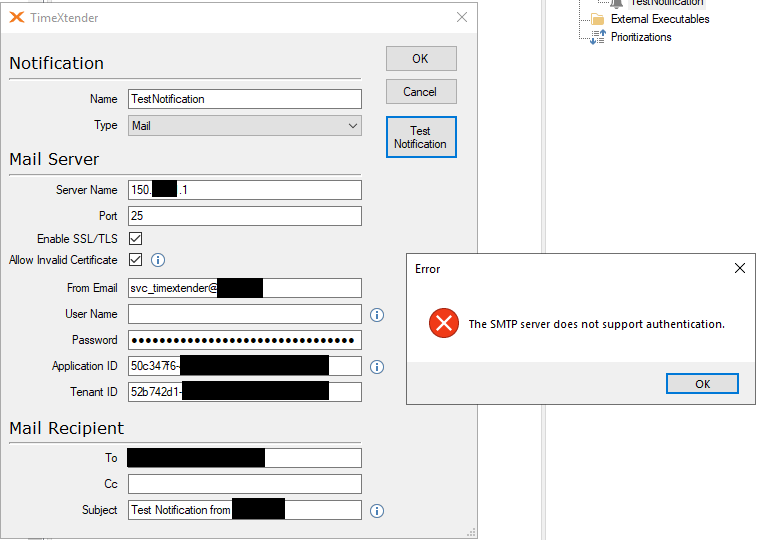Click the Subject input field
Screen dimensions: 758x540
[x=245, y=510]
